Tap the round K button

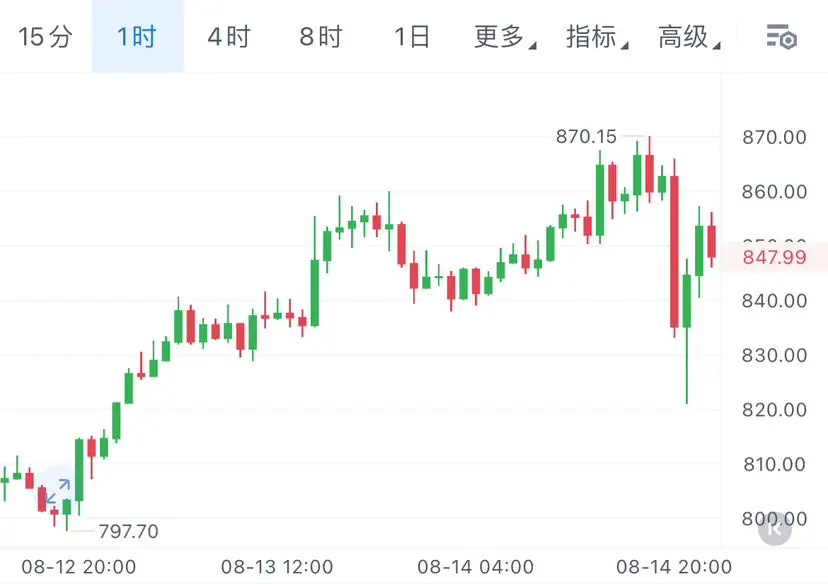pos(774,529)
